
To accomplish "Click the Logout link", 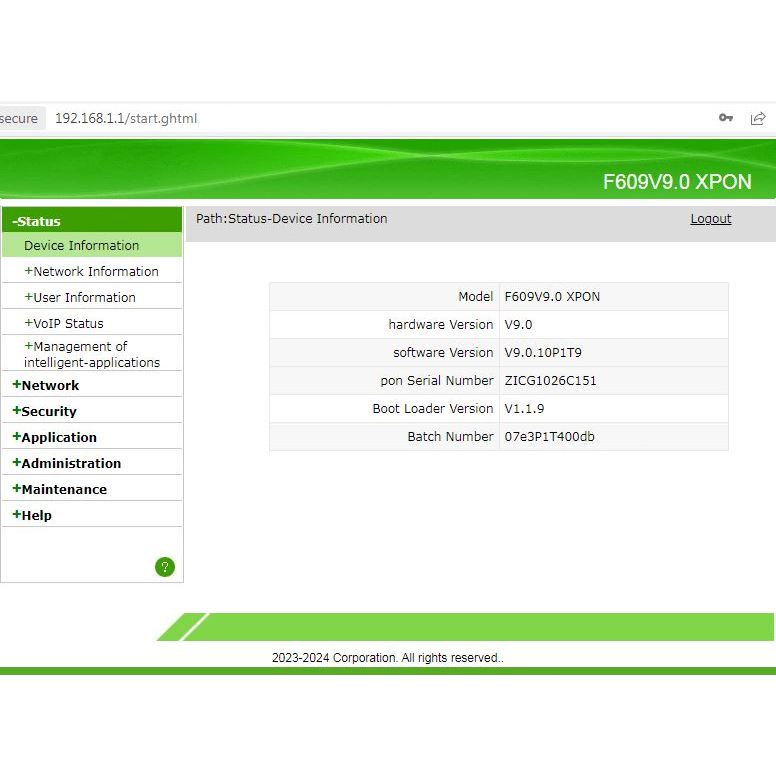I will click(711, 219).
